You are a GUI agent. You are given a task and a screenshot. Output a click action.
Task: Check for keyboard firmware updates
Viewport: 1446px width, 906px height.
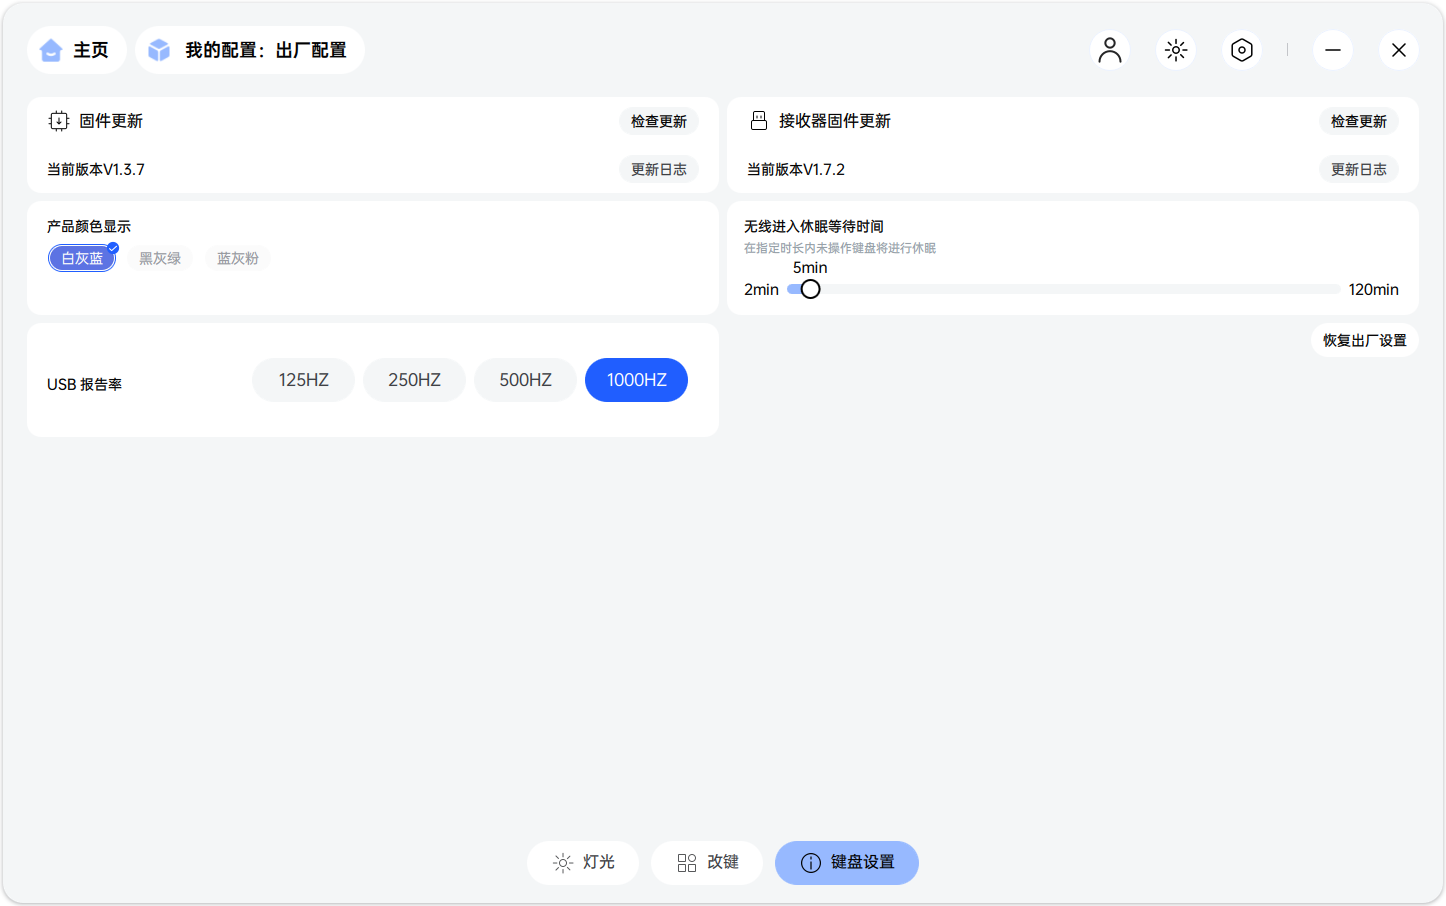click(x=658, y=121)
